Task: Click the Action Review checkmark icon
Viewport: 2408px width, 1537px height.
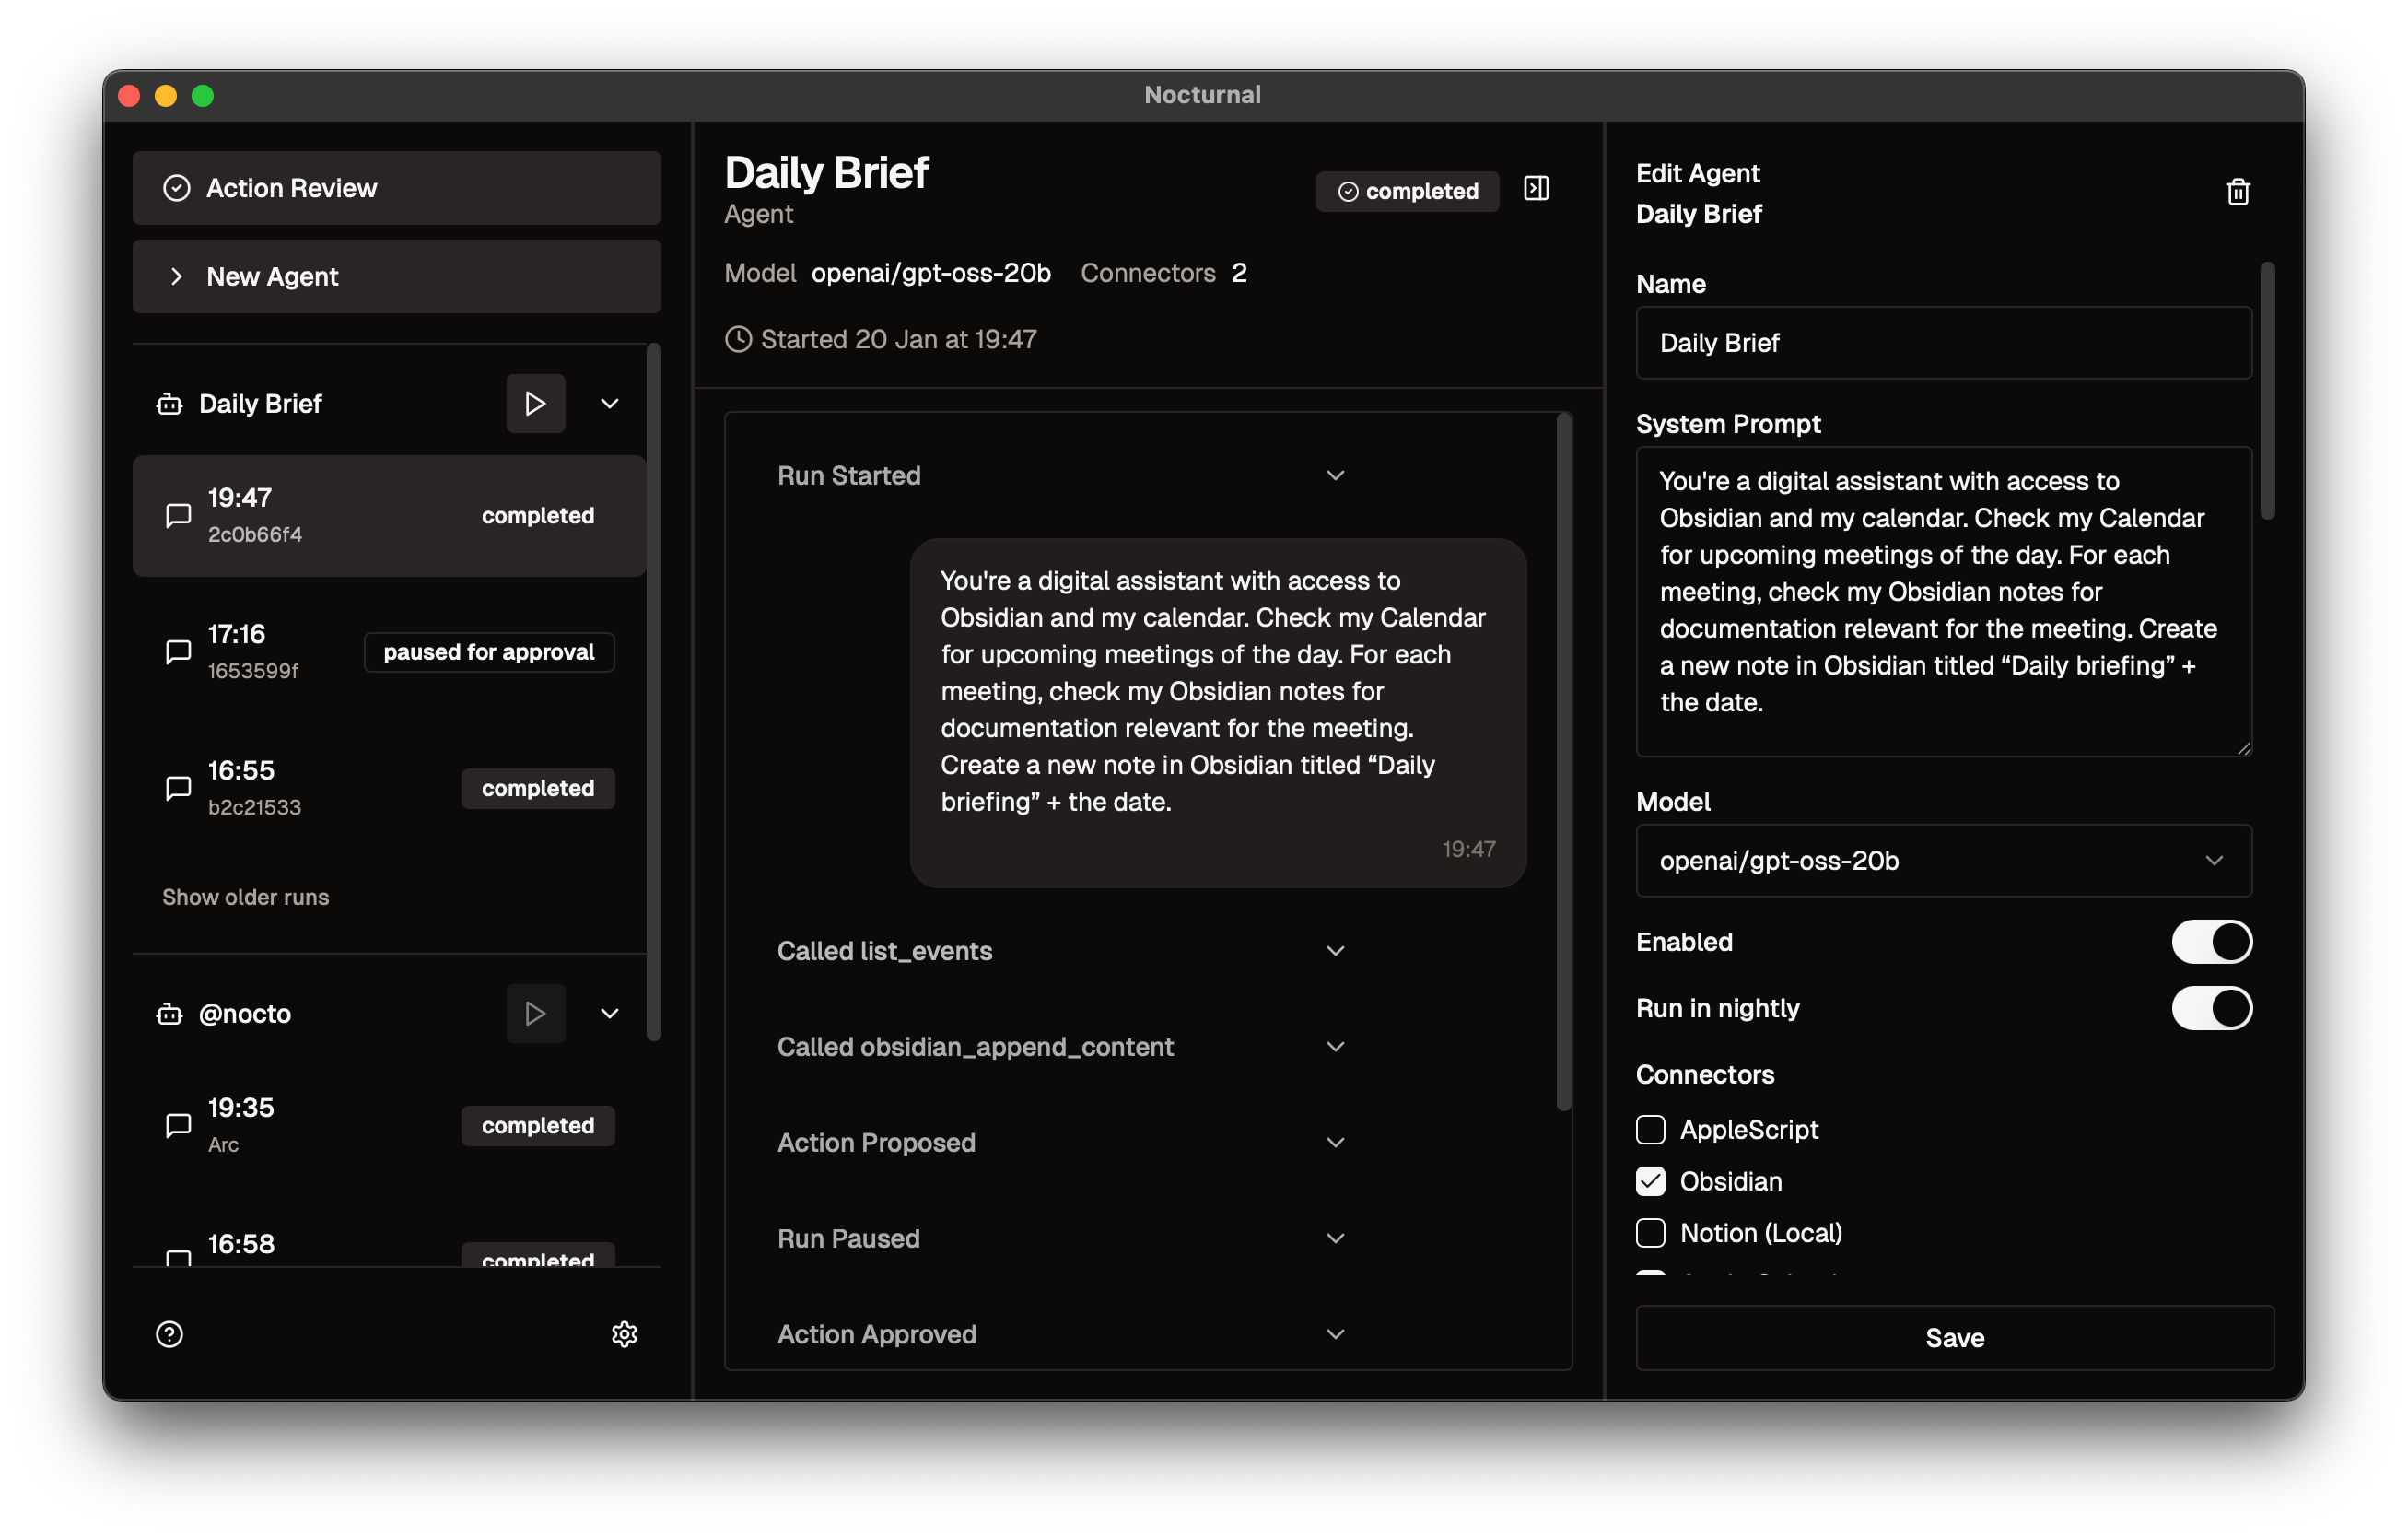Action: click(x=177, y=188)
